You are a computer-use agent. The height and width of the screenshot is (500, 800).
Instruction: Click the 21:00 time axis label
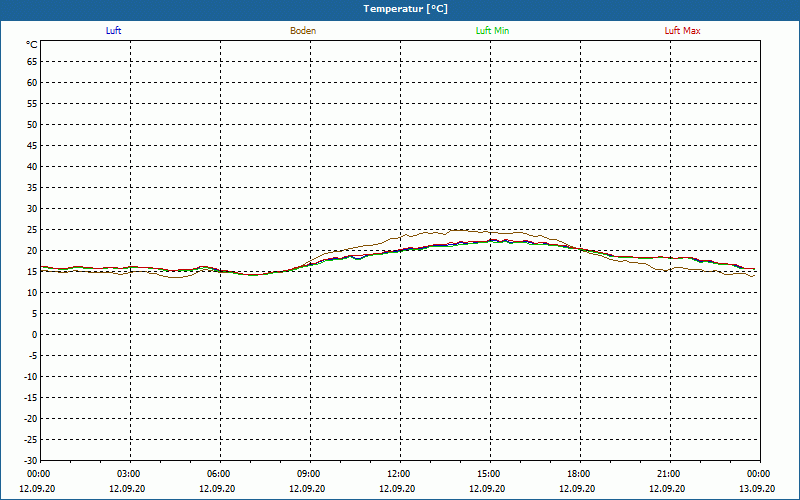pos(669,474)
